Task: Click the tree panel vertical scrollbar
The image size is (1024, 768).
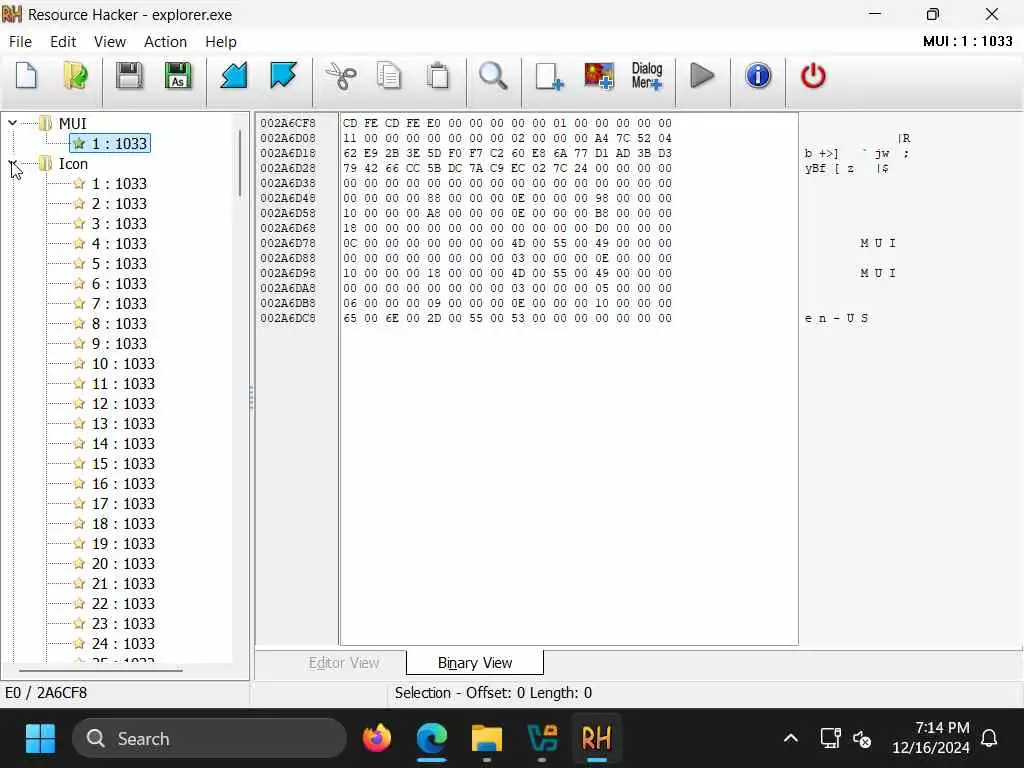Action: pyautogui.click(x=240, y=163)
